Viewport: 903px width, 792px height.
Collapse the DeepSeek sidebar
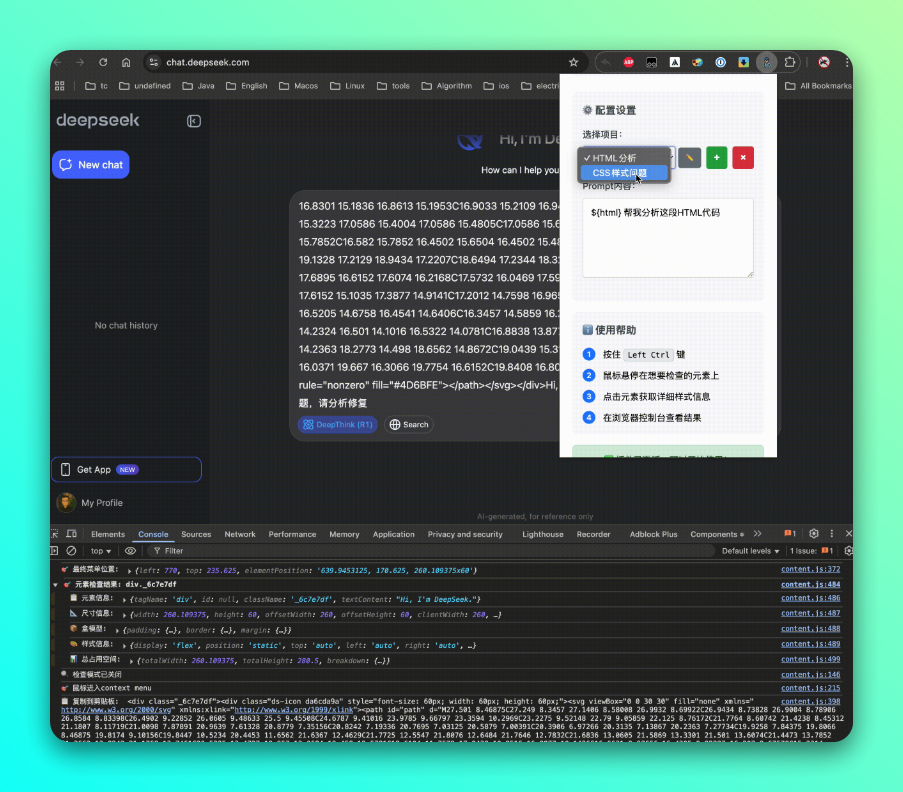[194, 121]
